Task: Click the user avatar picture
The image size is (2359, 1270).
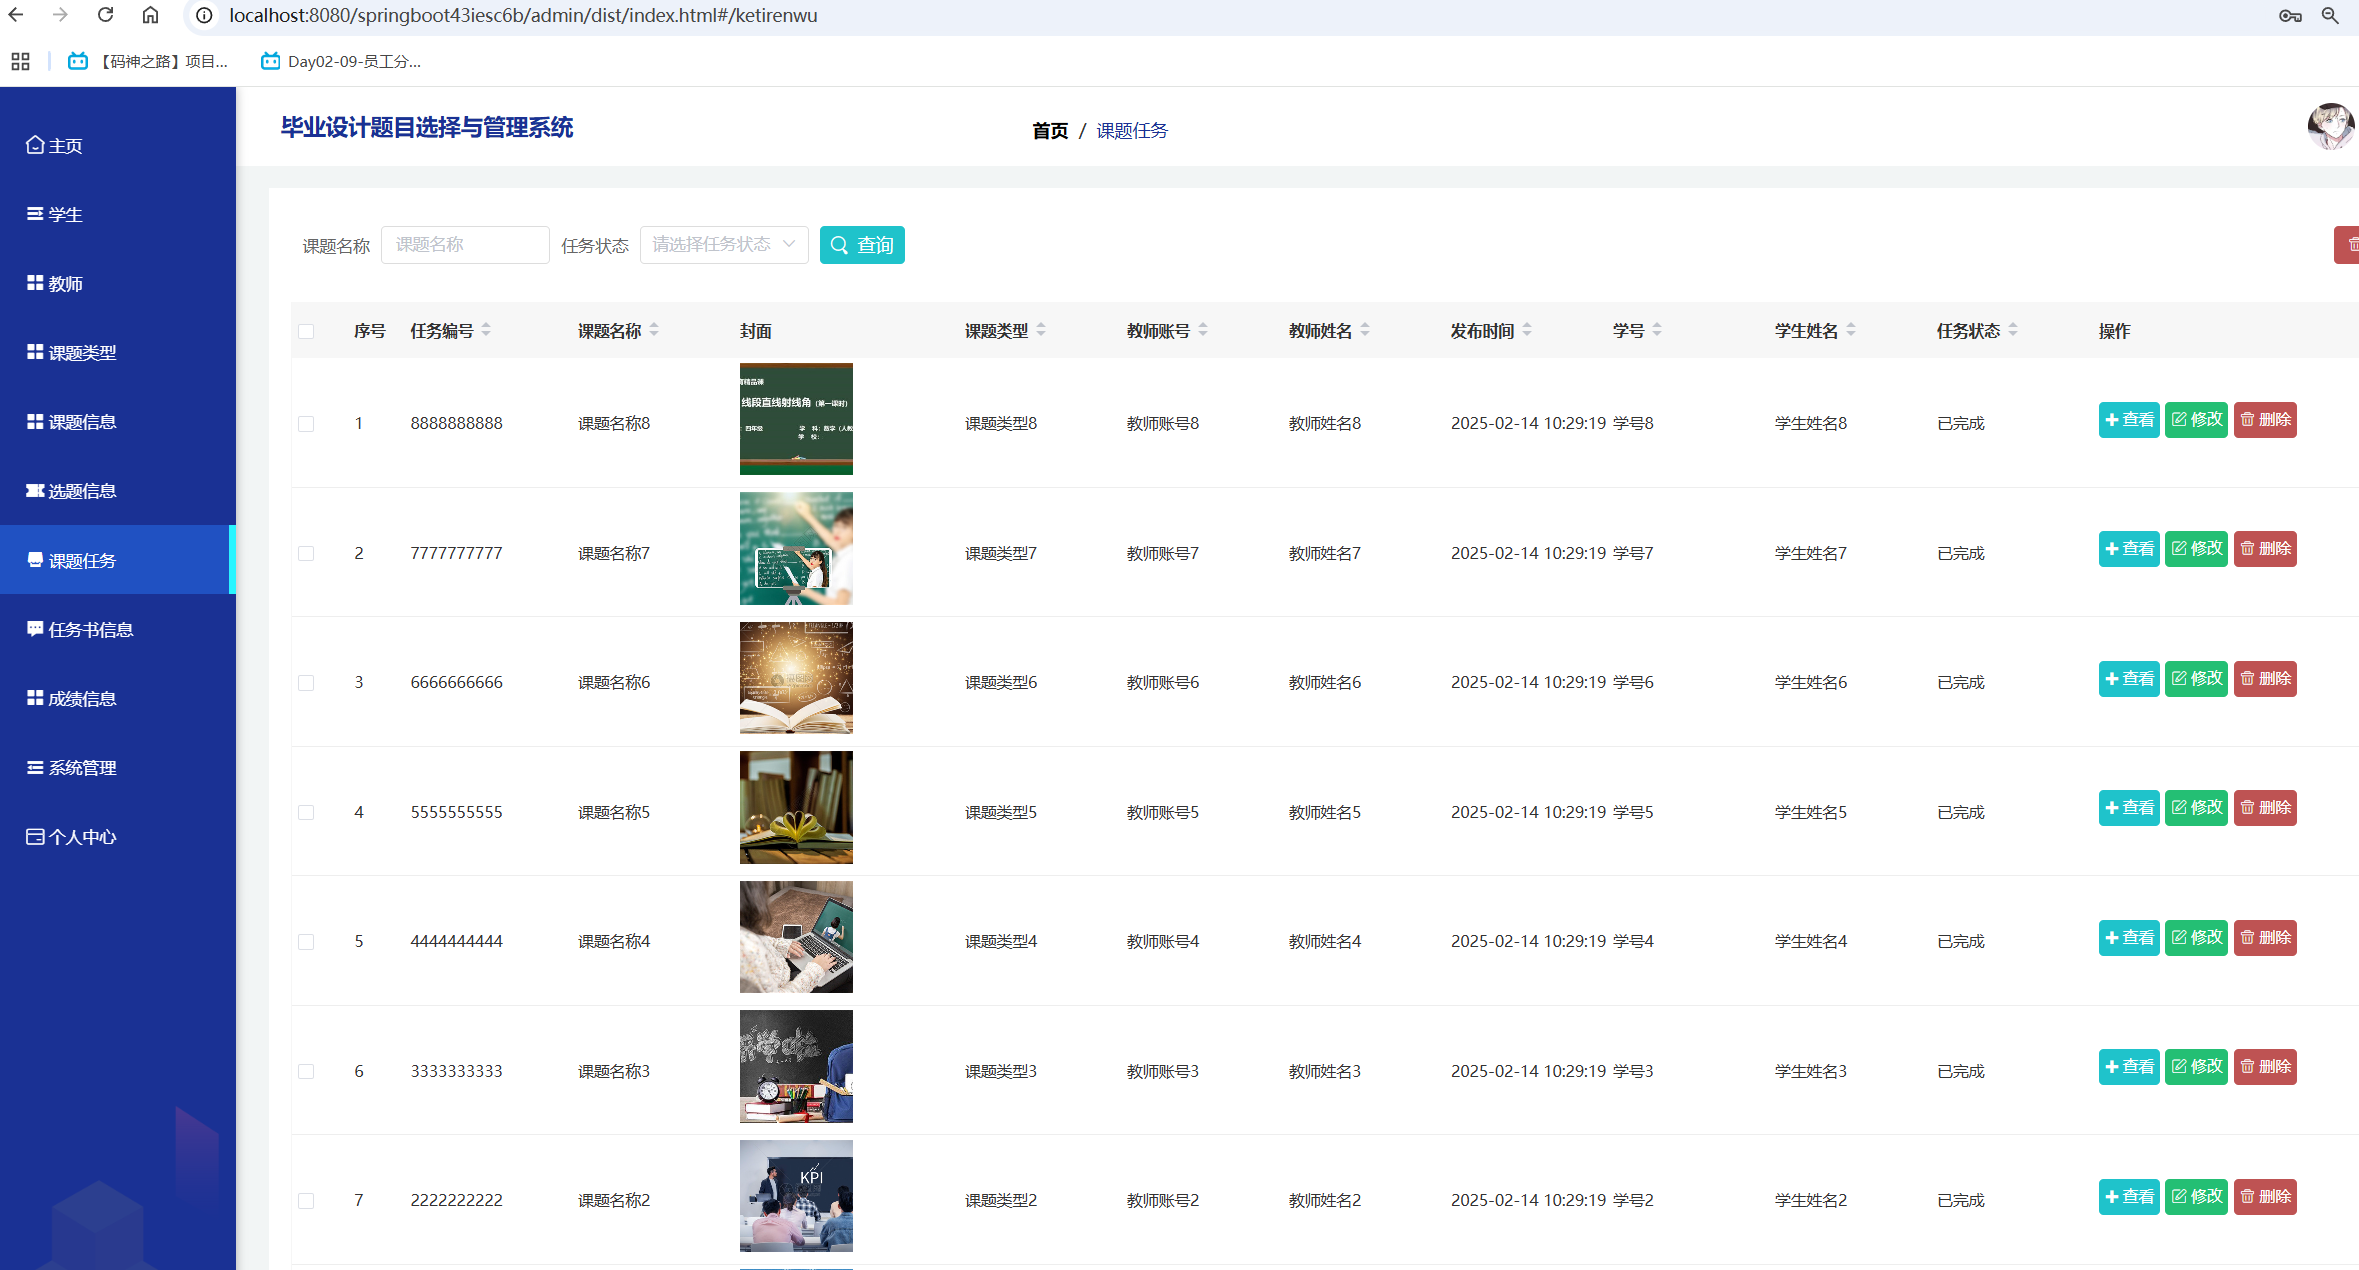Action: click(x=2330, y=127)
